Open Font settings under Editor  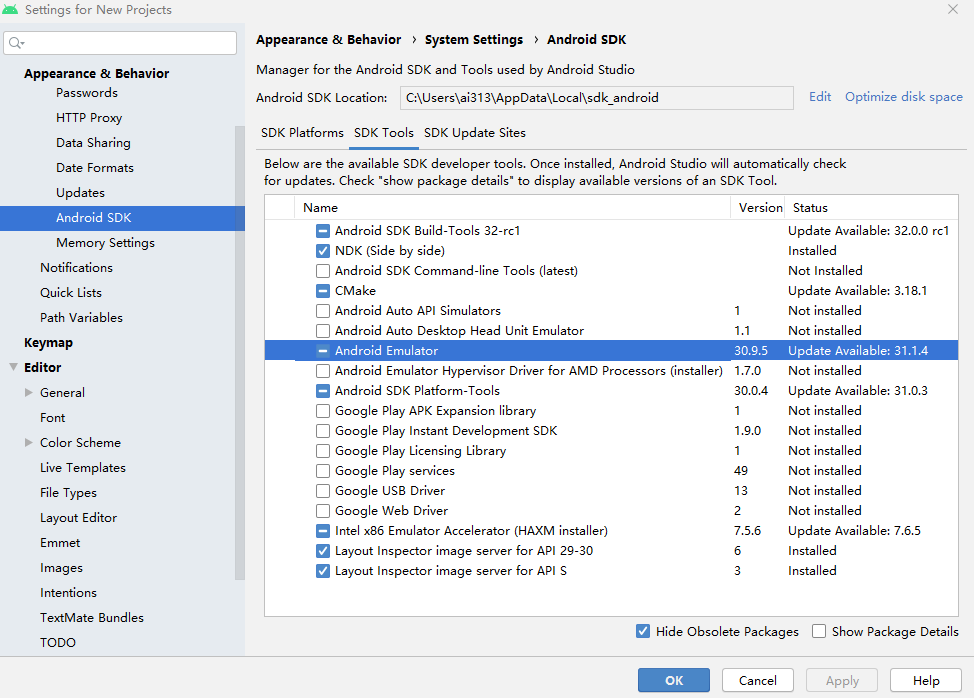pyautogui.click(x=52, y=417)
